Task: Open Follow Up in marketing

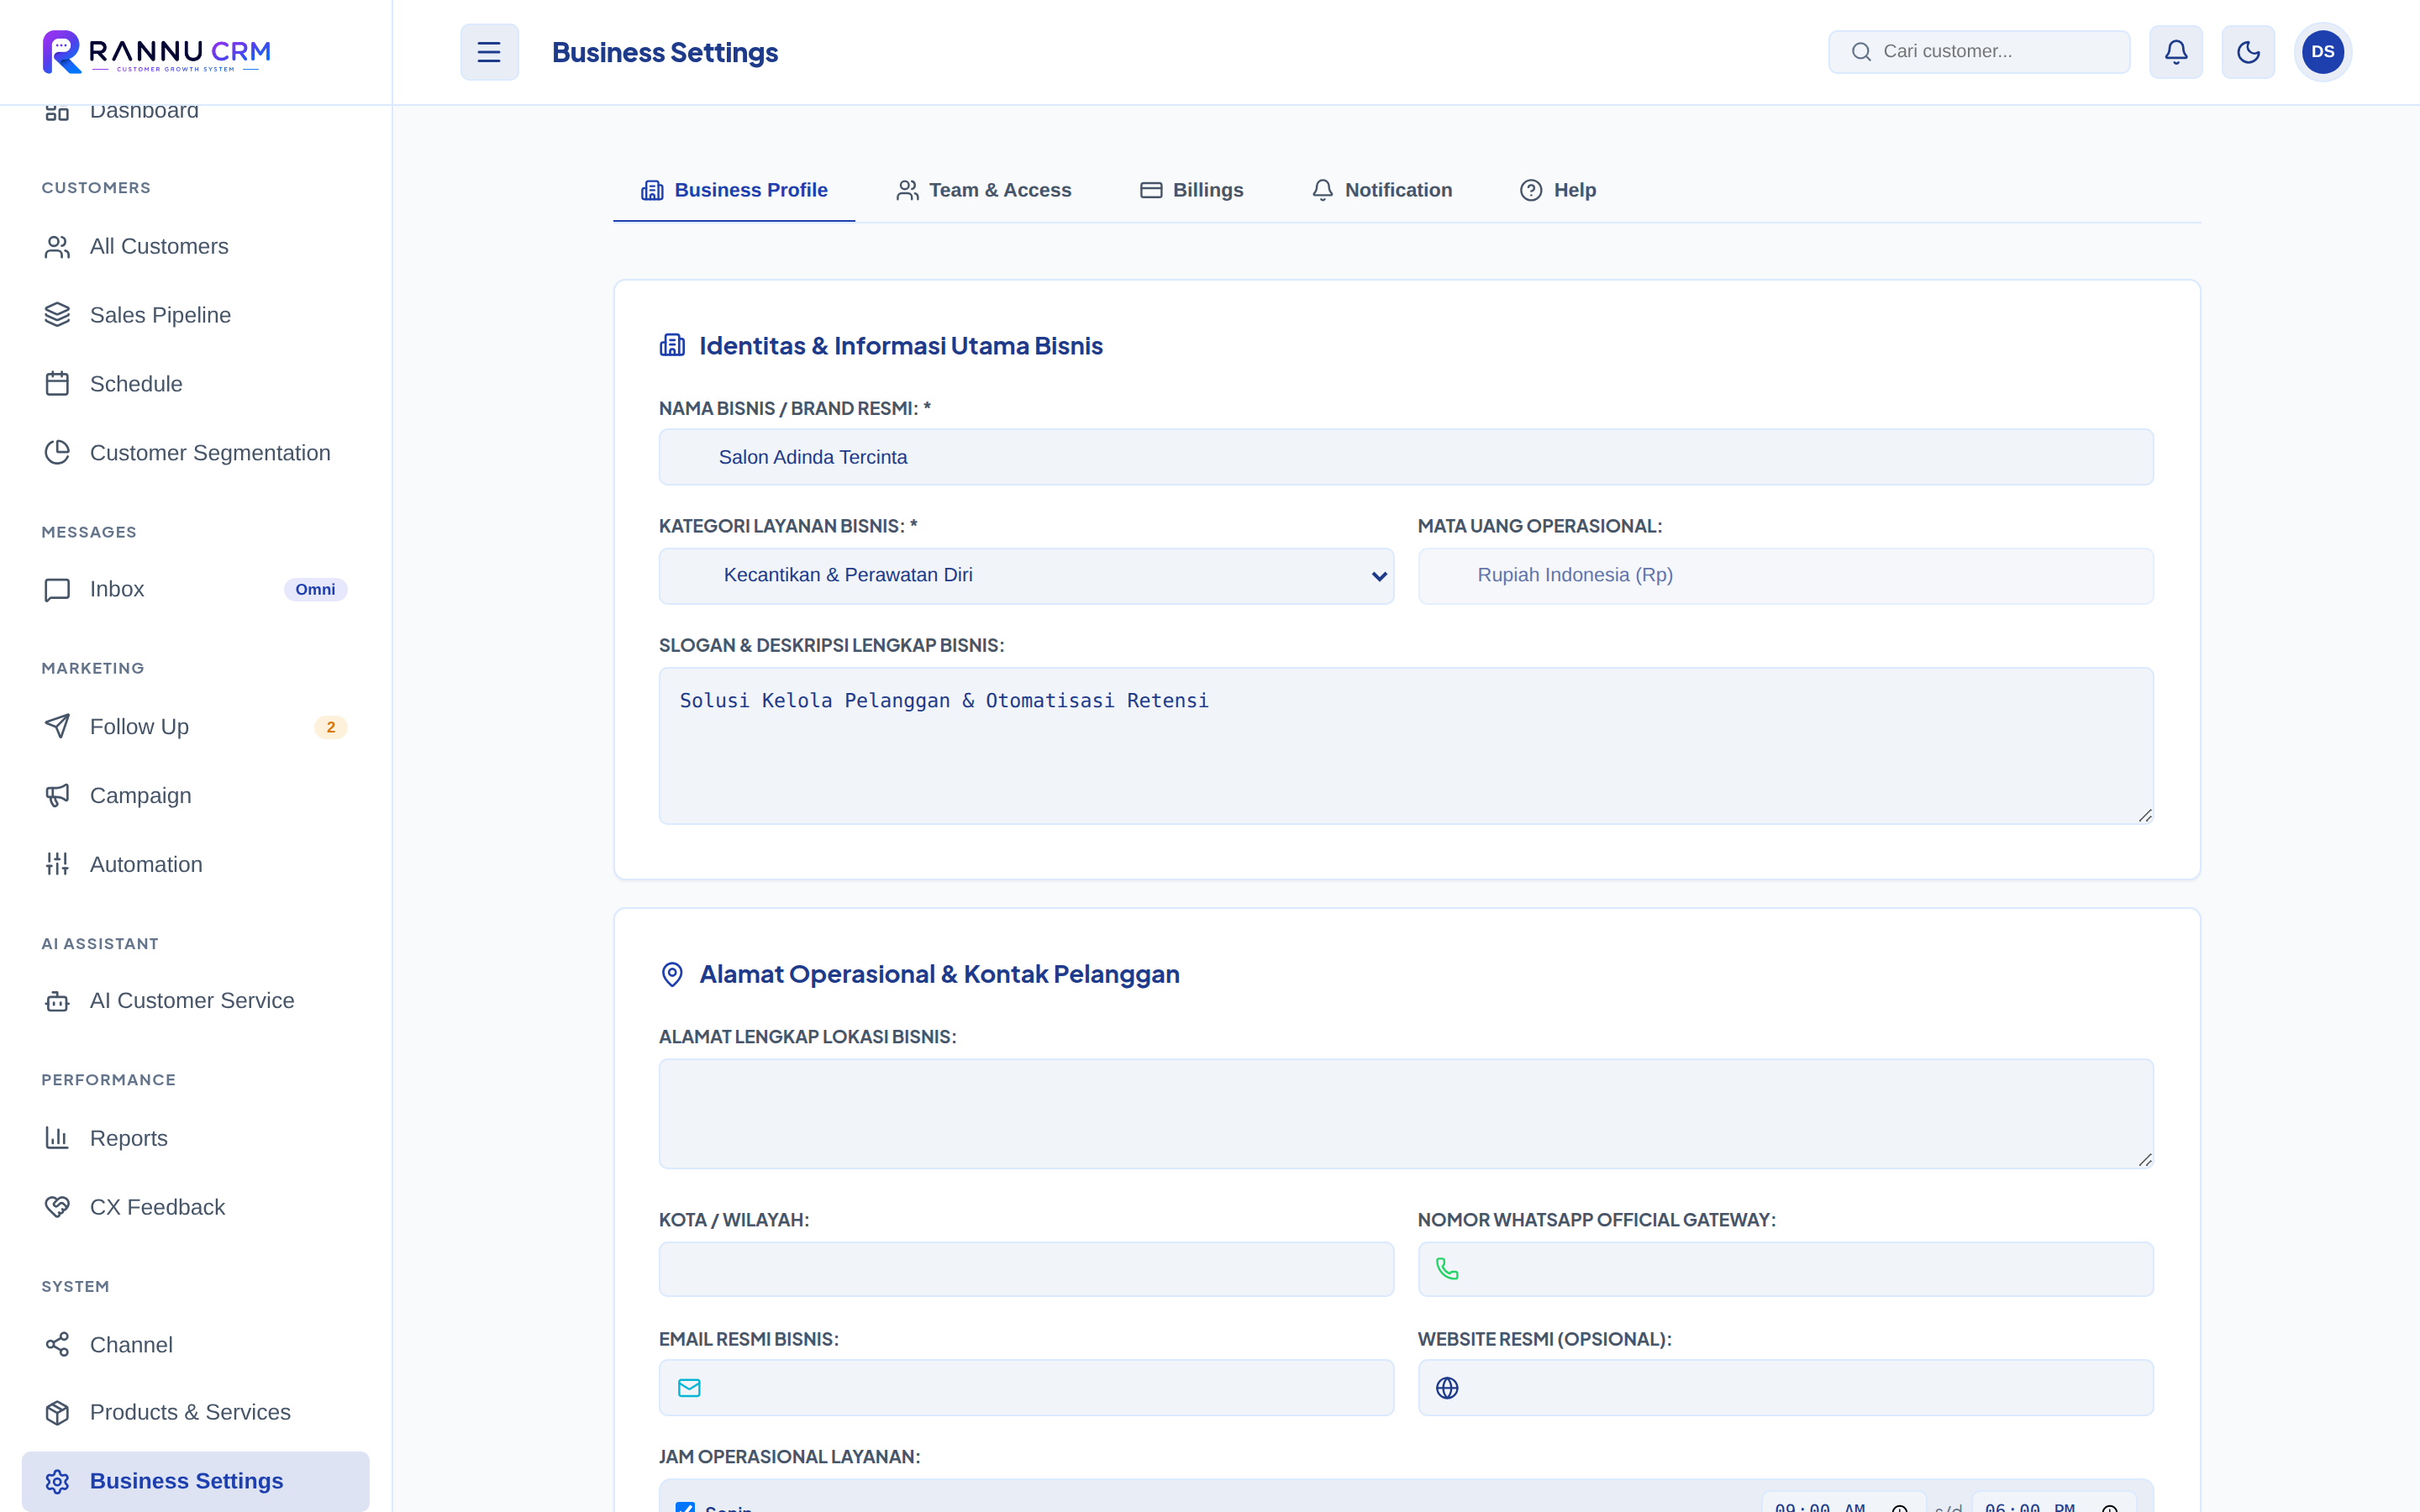Action: pos(196,727)
